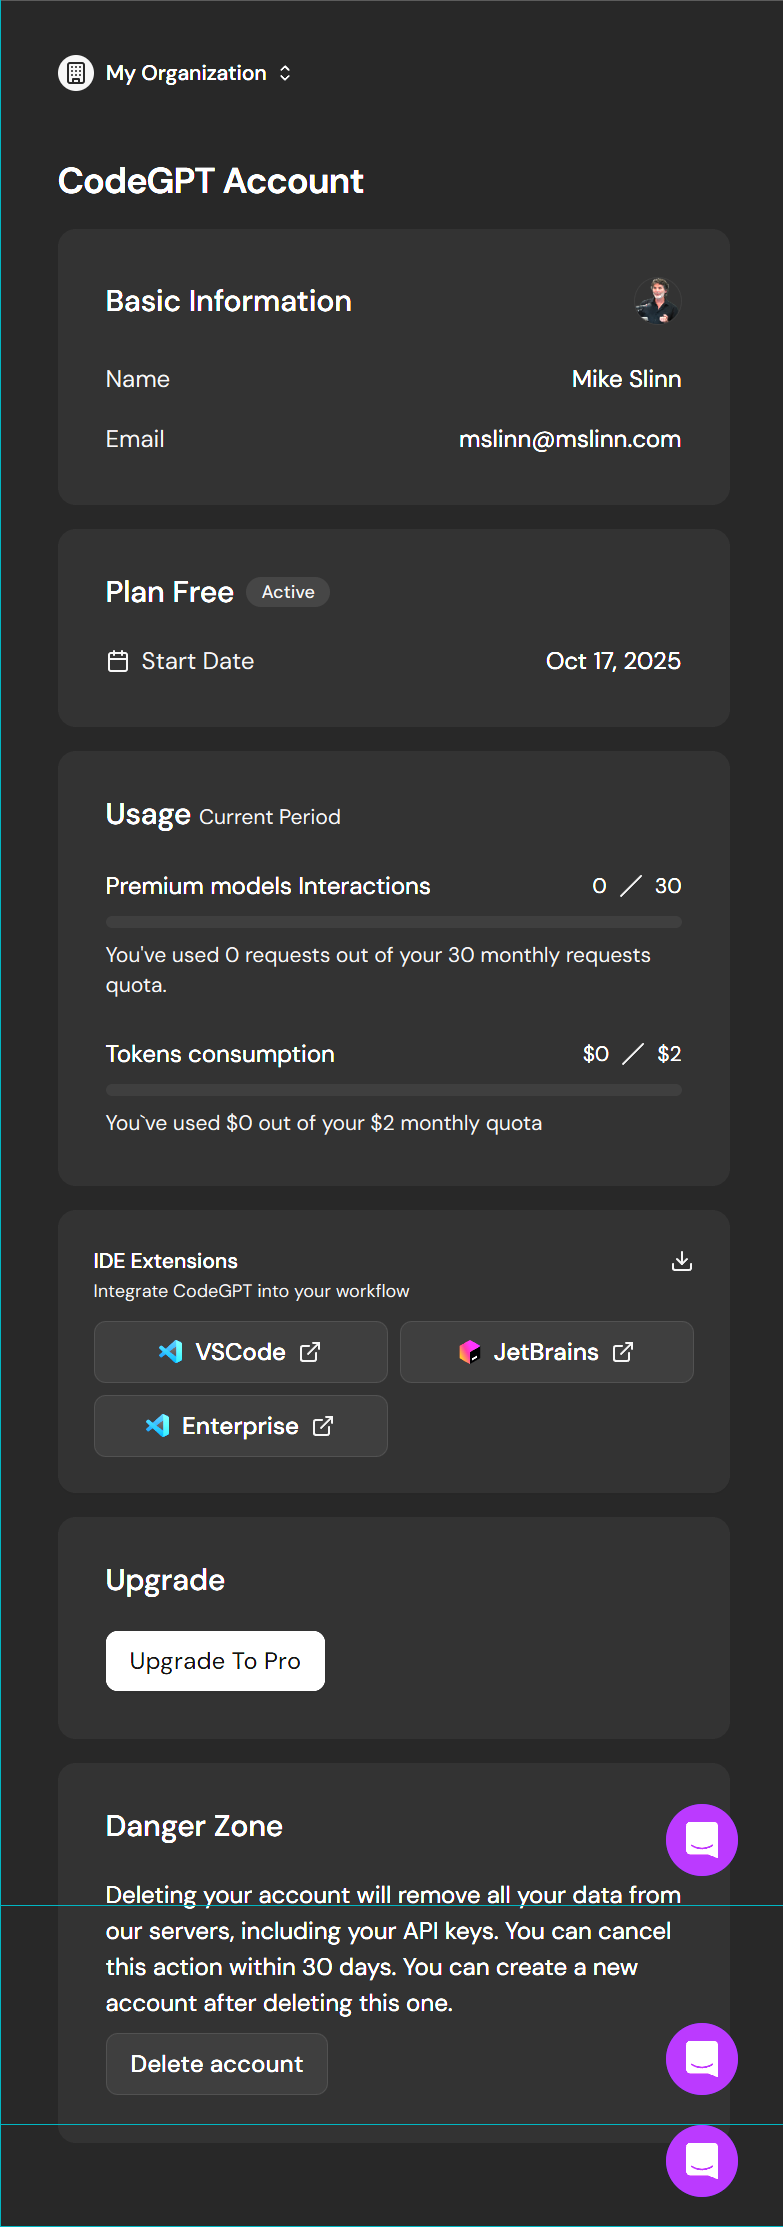
Task: Click the VSCode logo icon
Action: click(x=171, y=1352)
